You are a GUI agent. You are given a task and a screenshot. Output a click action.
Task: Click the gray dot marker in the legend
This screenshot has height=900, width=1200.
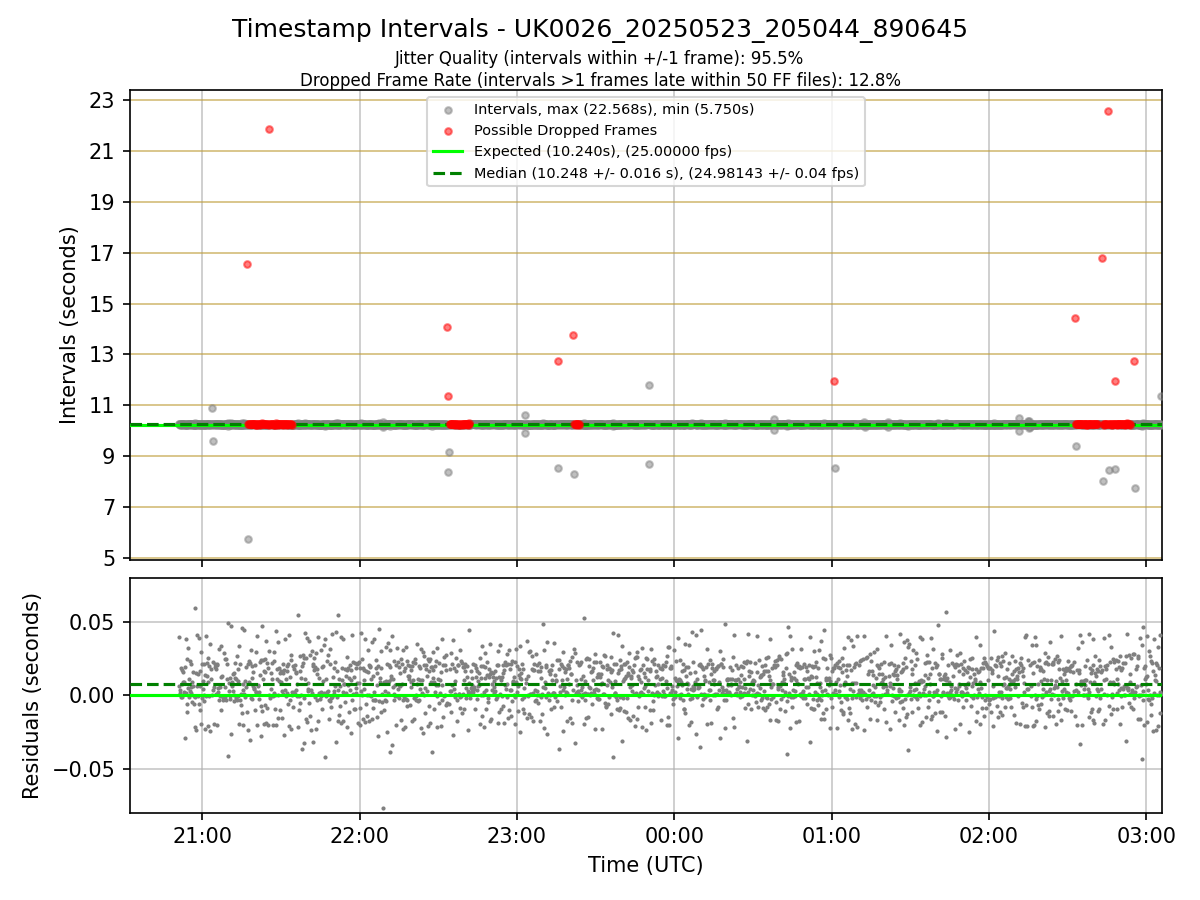click(x=450, y=110)
